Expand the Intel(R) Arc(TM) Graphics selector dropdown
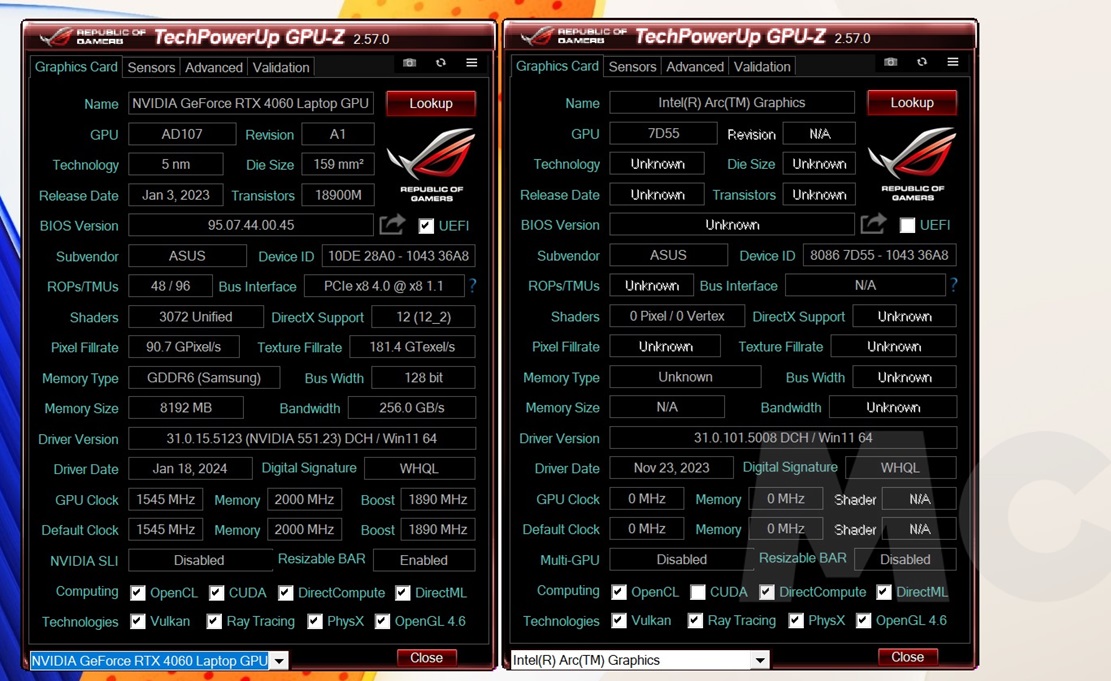Screen dimensions: 1111x681 [760, 660]
